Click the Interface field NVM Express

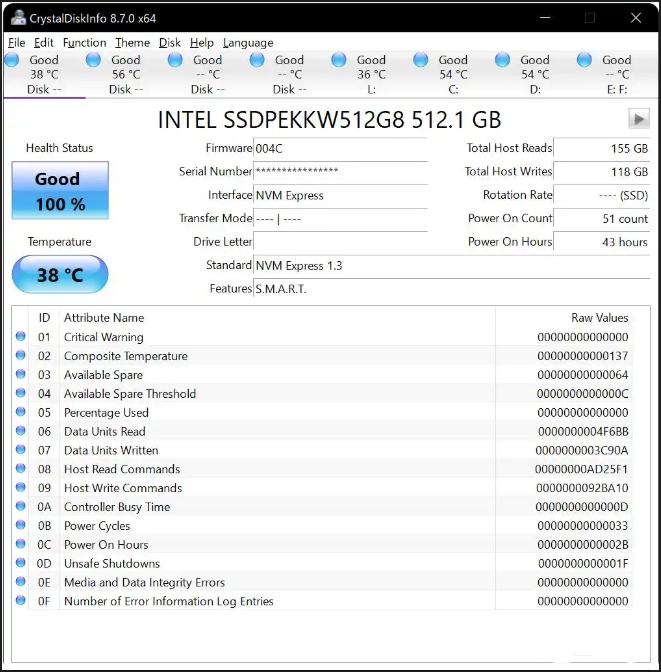pos(340,195)
